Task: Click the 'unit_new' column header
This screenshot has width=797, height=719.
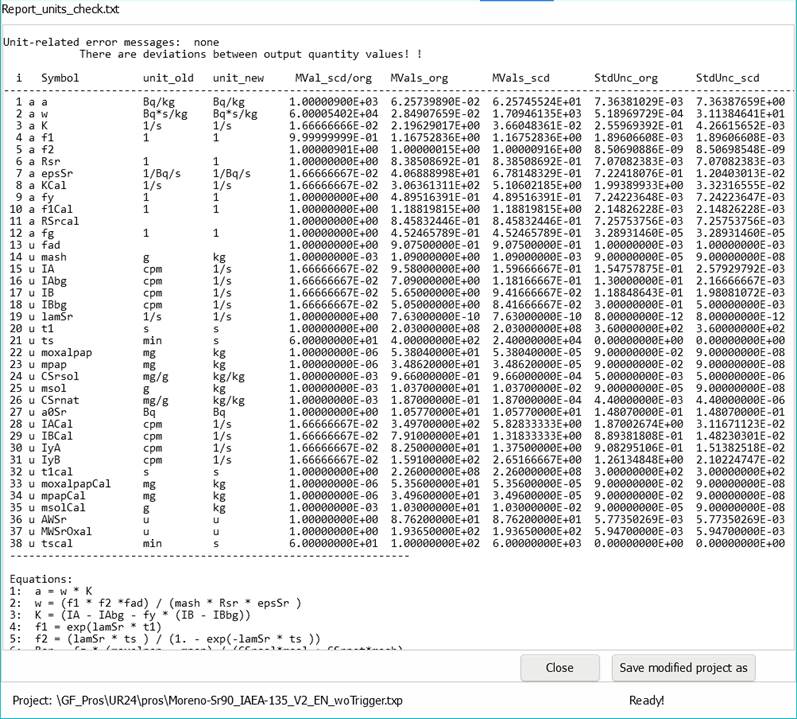Action: point(238,77)
